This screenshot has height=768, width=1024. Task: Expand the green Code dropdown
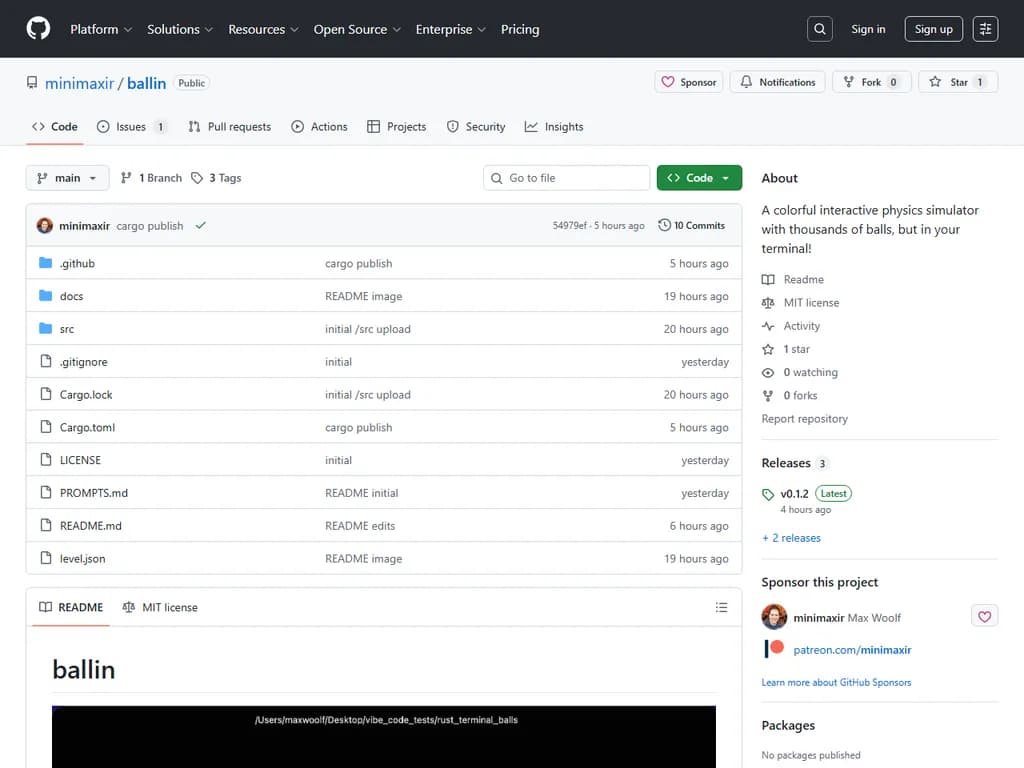[699, 178]
